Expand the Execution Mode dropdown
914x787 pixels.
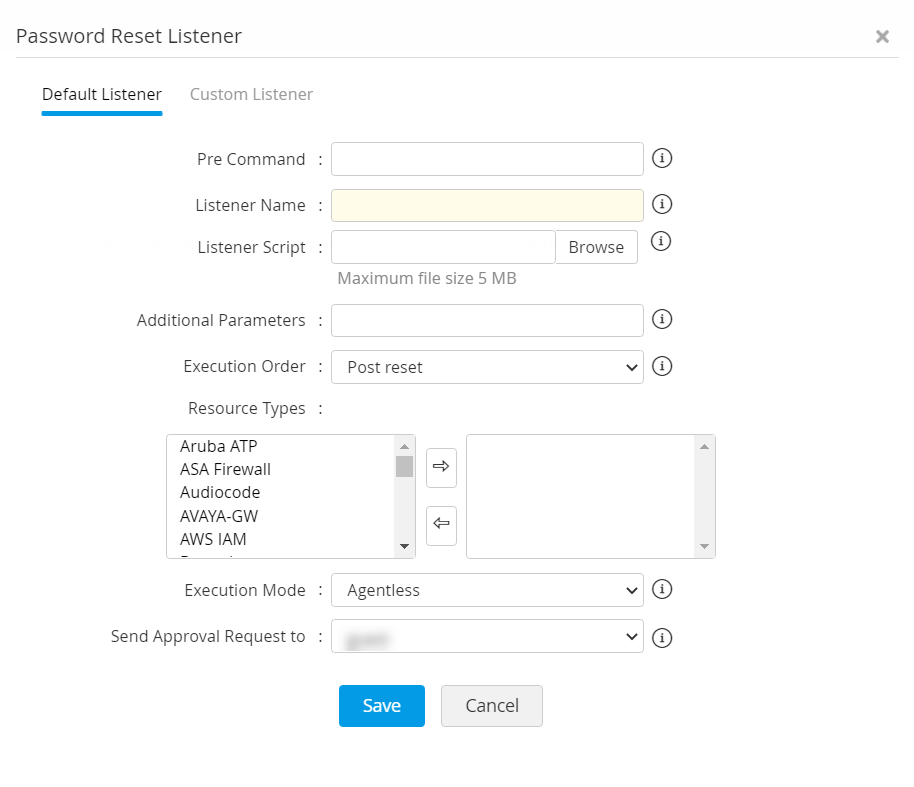coord(487,590)
